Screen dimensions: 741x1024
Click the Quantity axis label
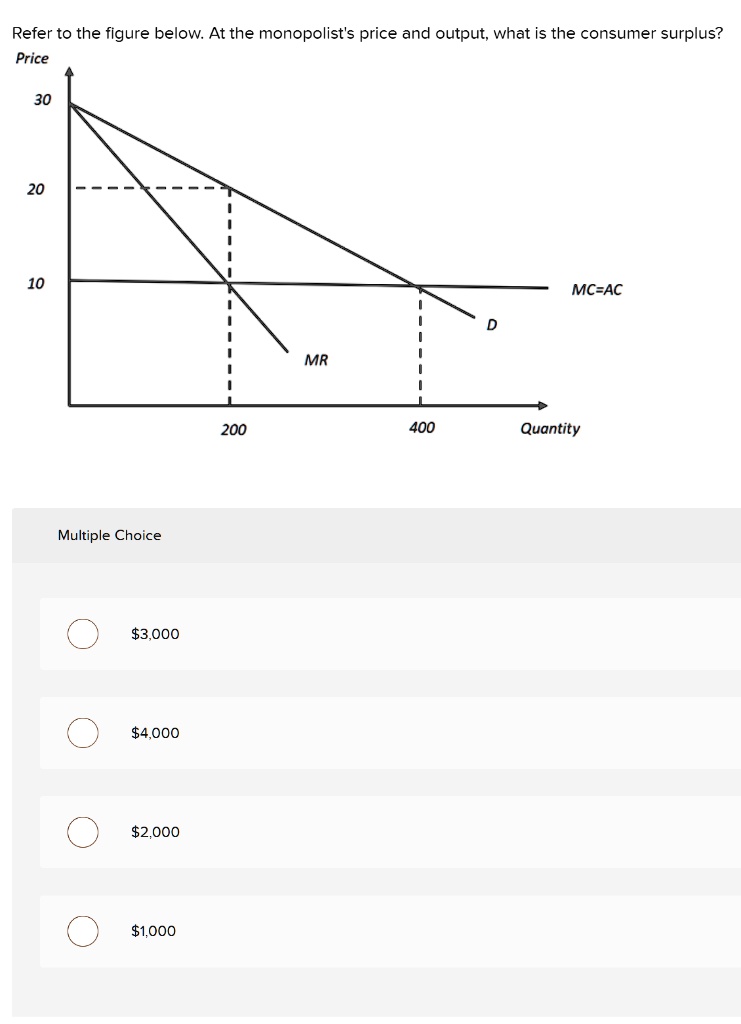pyautogui.click(x=550, y=428)
